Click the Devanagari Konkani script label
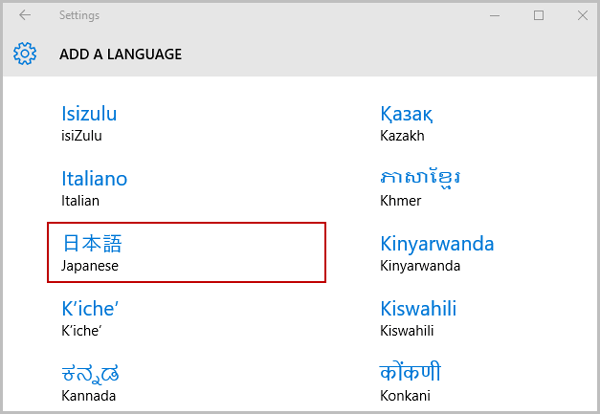Image resolution: width=600 pixels, height=414 pixels. [x=410, y=372]
